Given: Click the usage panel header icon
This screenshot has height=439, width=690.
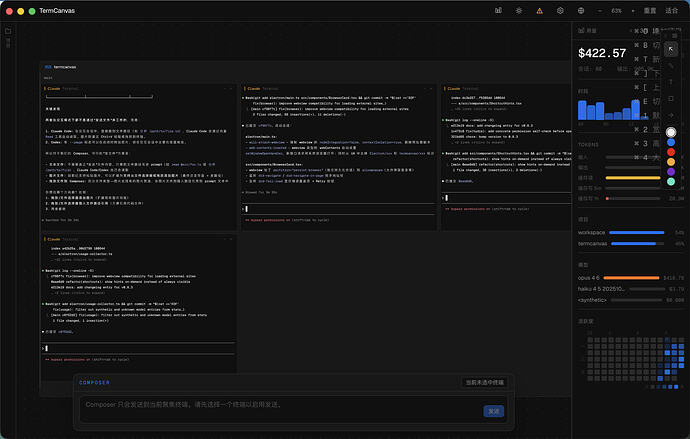Looking at the screenshot, I should 581,30.
